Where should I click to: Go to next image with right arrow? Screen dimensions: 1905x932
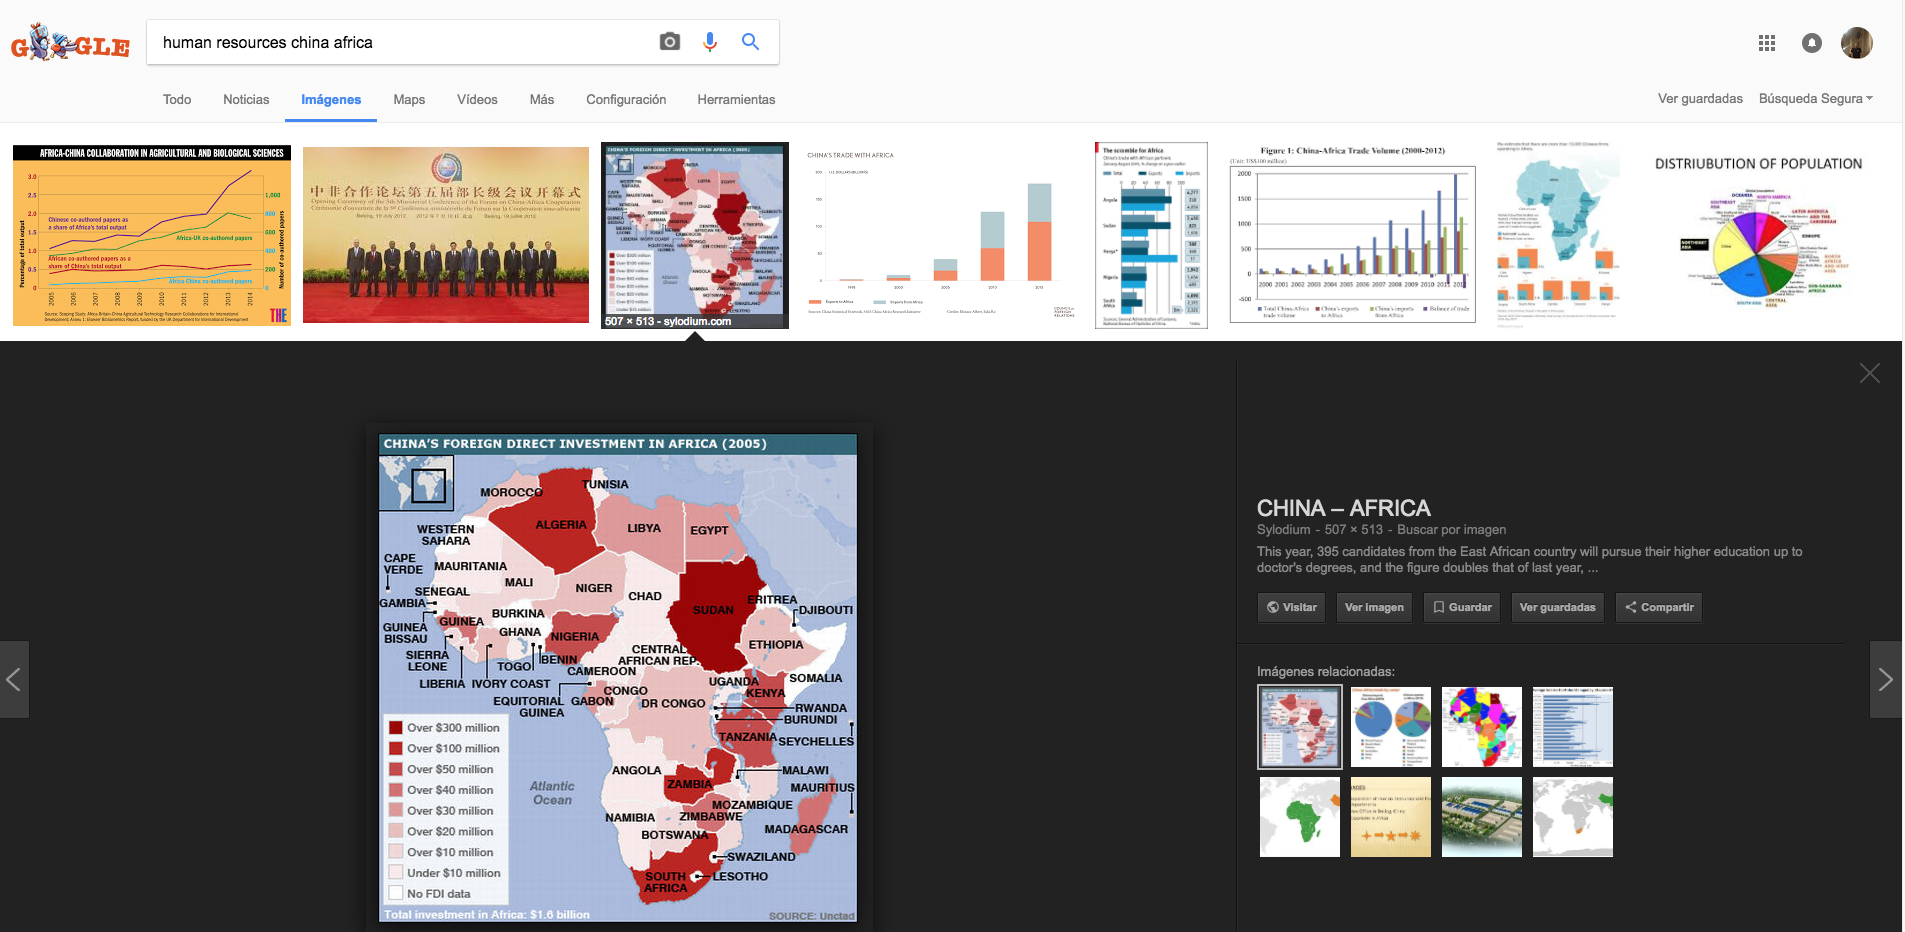point(1885,680)
